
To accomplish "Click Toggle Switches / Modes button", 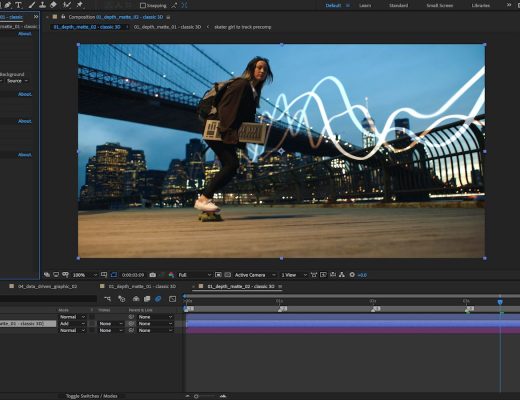I will pos(91,396).
